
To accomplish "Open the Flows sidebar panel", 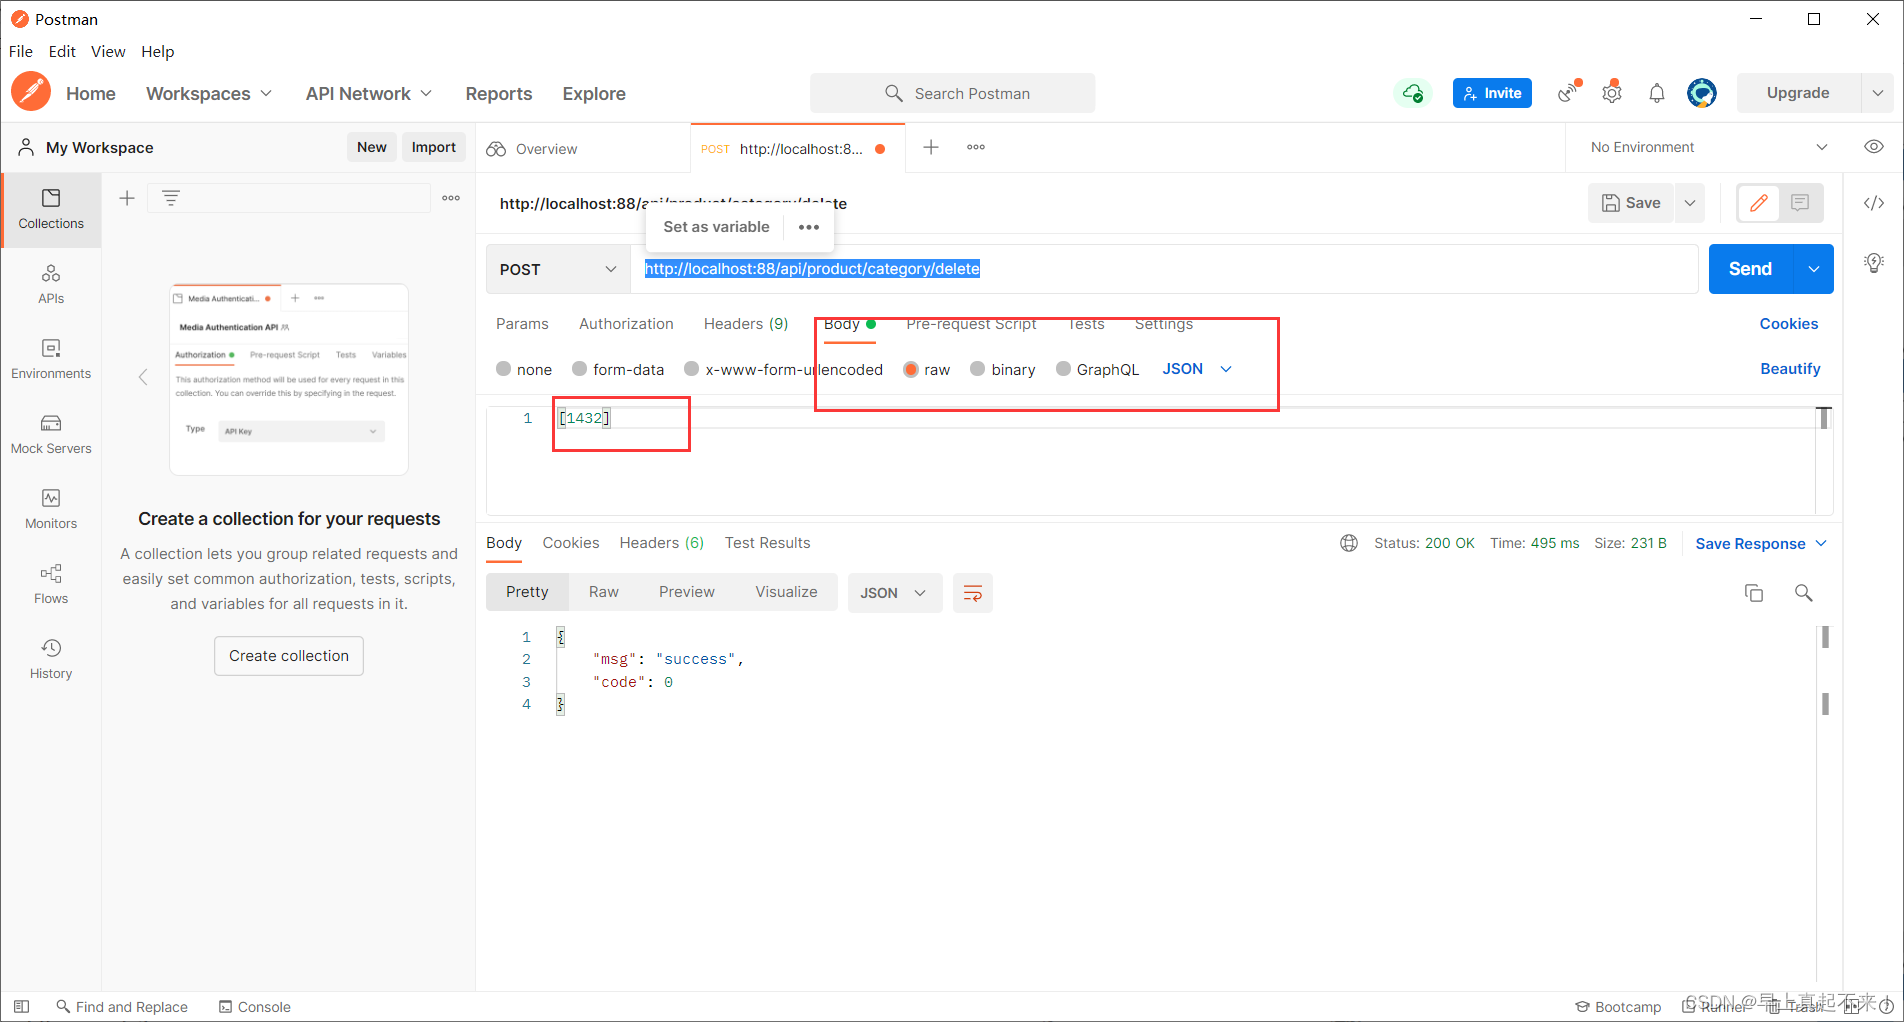I will click(51, 584).
